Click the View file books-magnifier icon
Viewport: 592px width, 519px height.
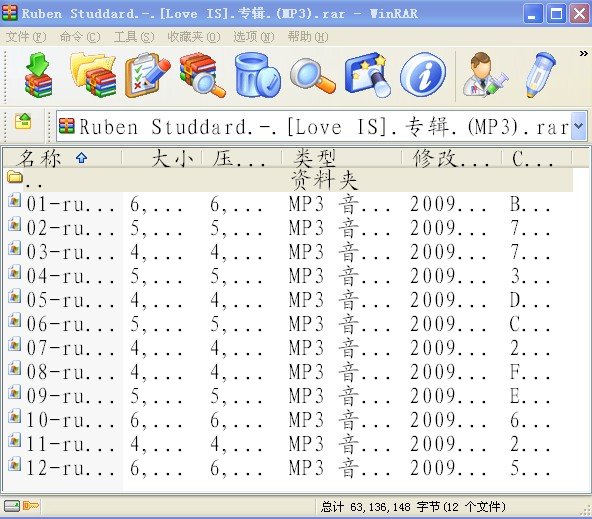[202, 75]
